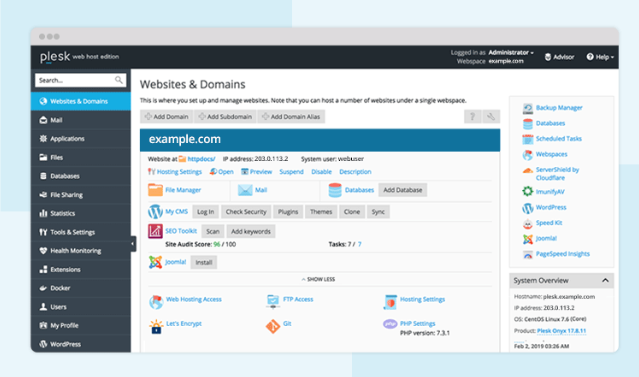Click the question mark help button near Add Domain Alias
Screen dimensions: 639x377
(472, 117)
